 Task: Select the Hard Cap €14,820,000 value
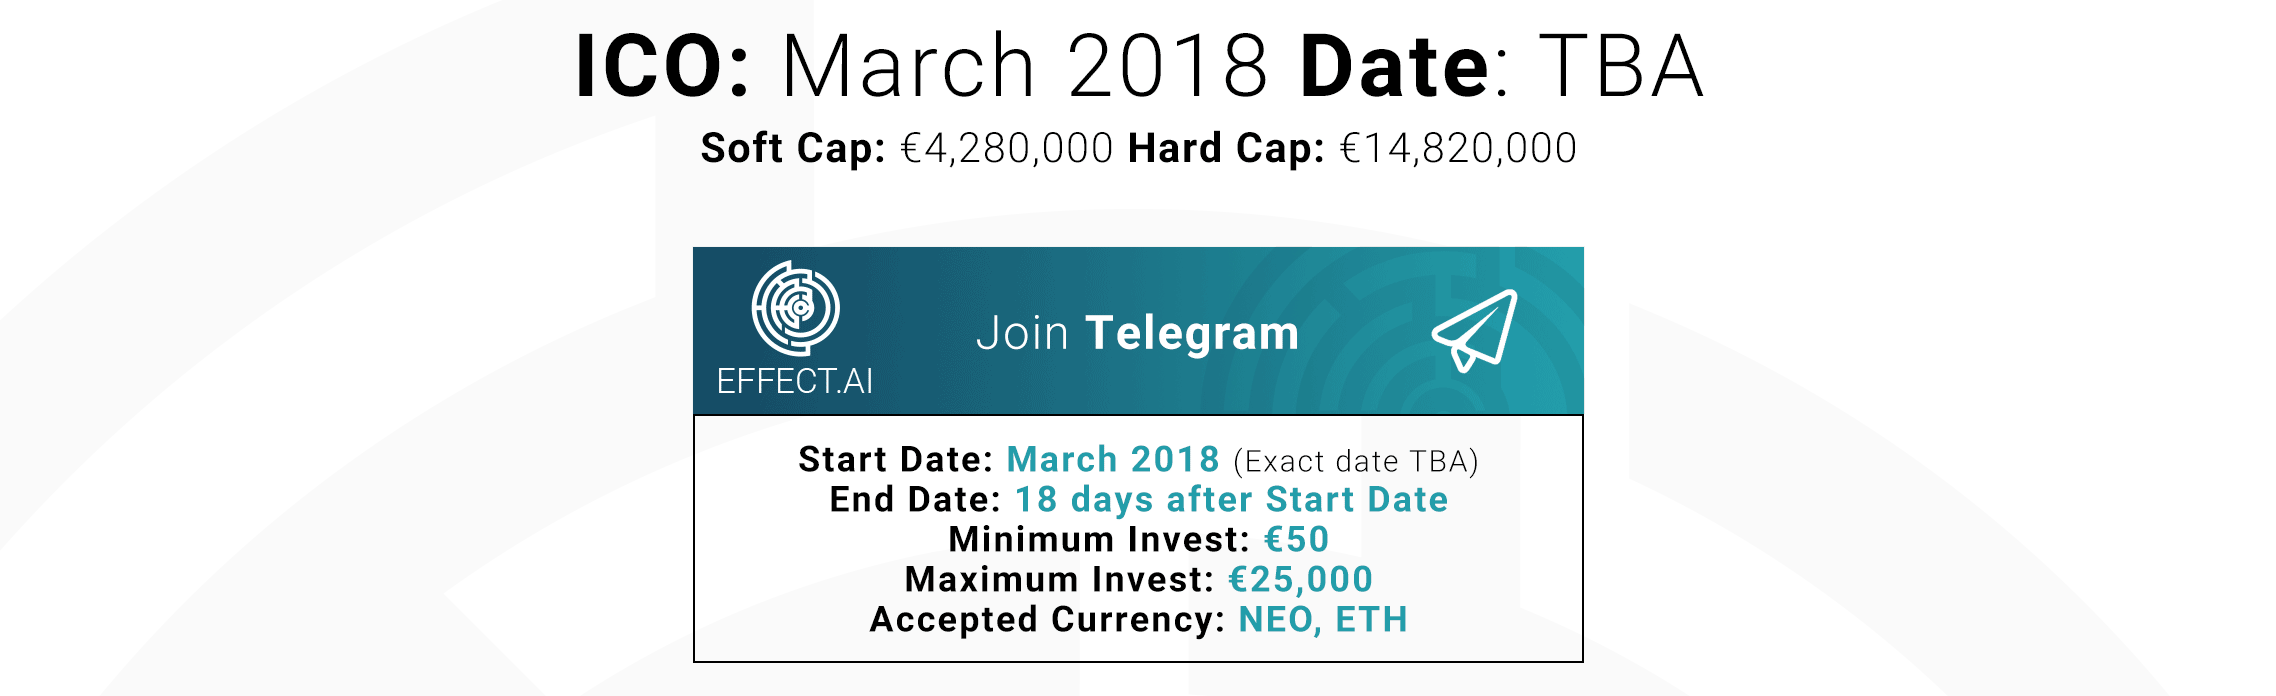1458,149
